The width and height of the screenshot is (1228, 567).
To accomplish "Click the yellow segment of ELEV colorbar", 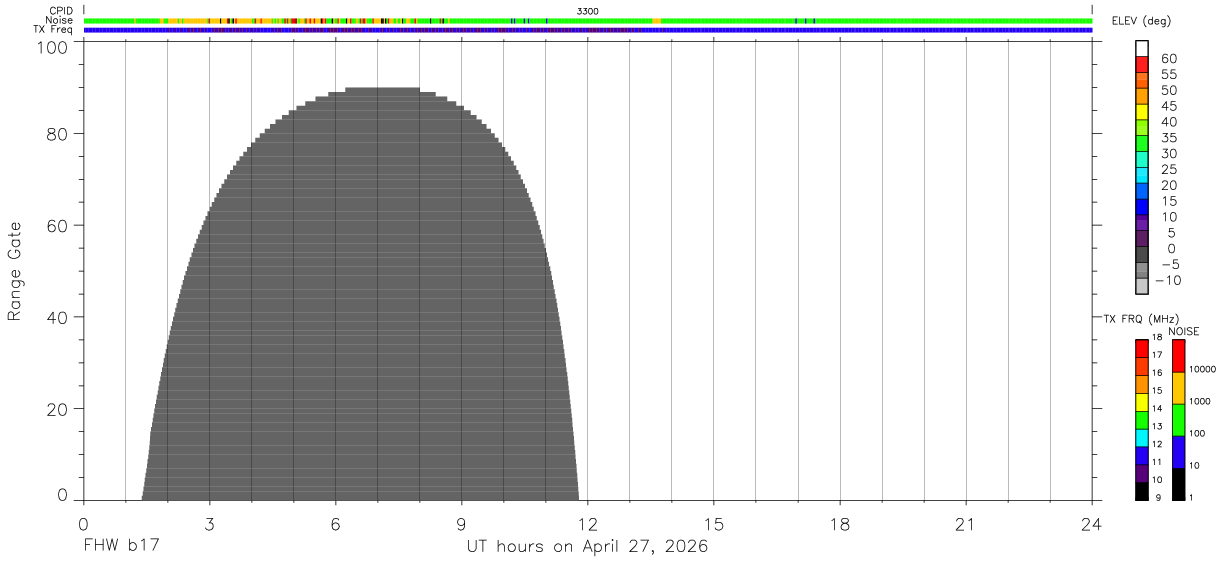I will (1142, 112).
